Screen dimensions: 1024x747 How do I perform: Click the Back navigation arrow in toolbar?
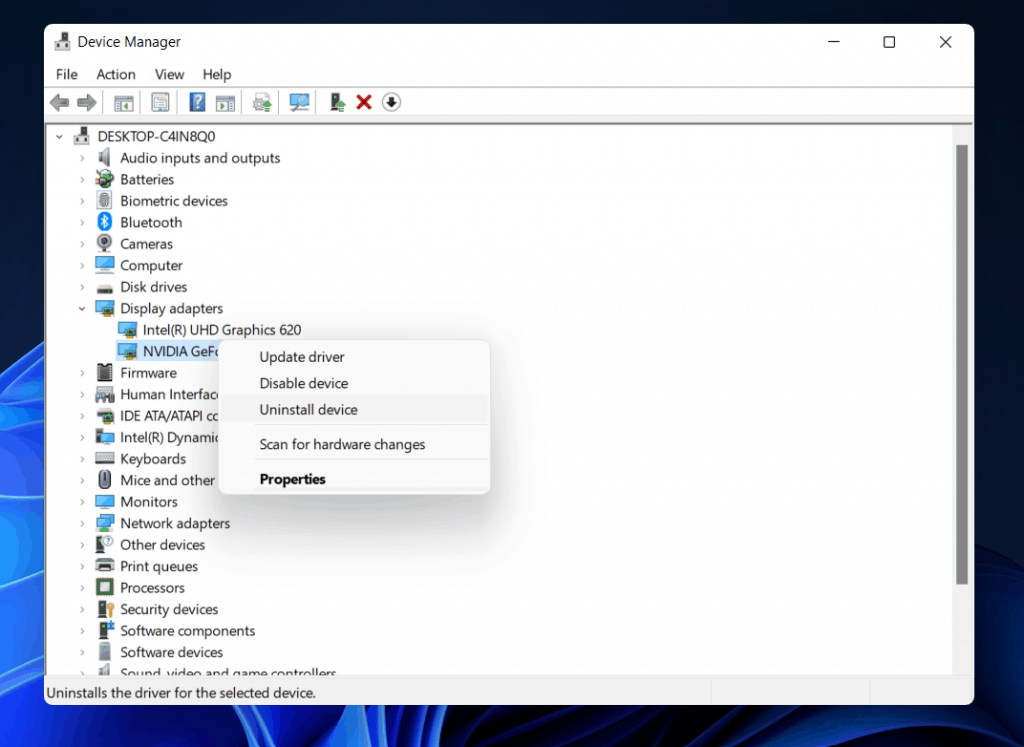click(60, 102)
